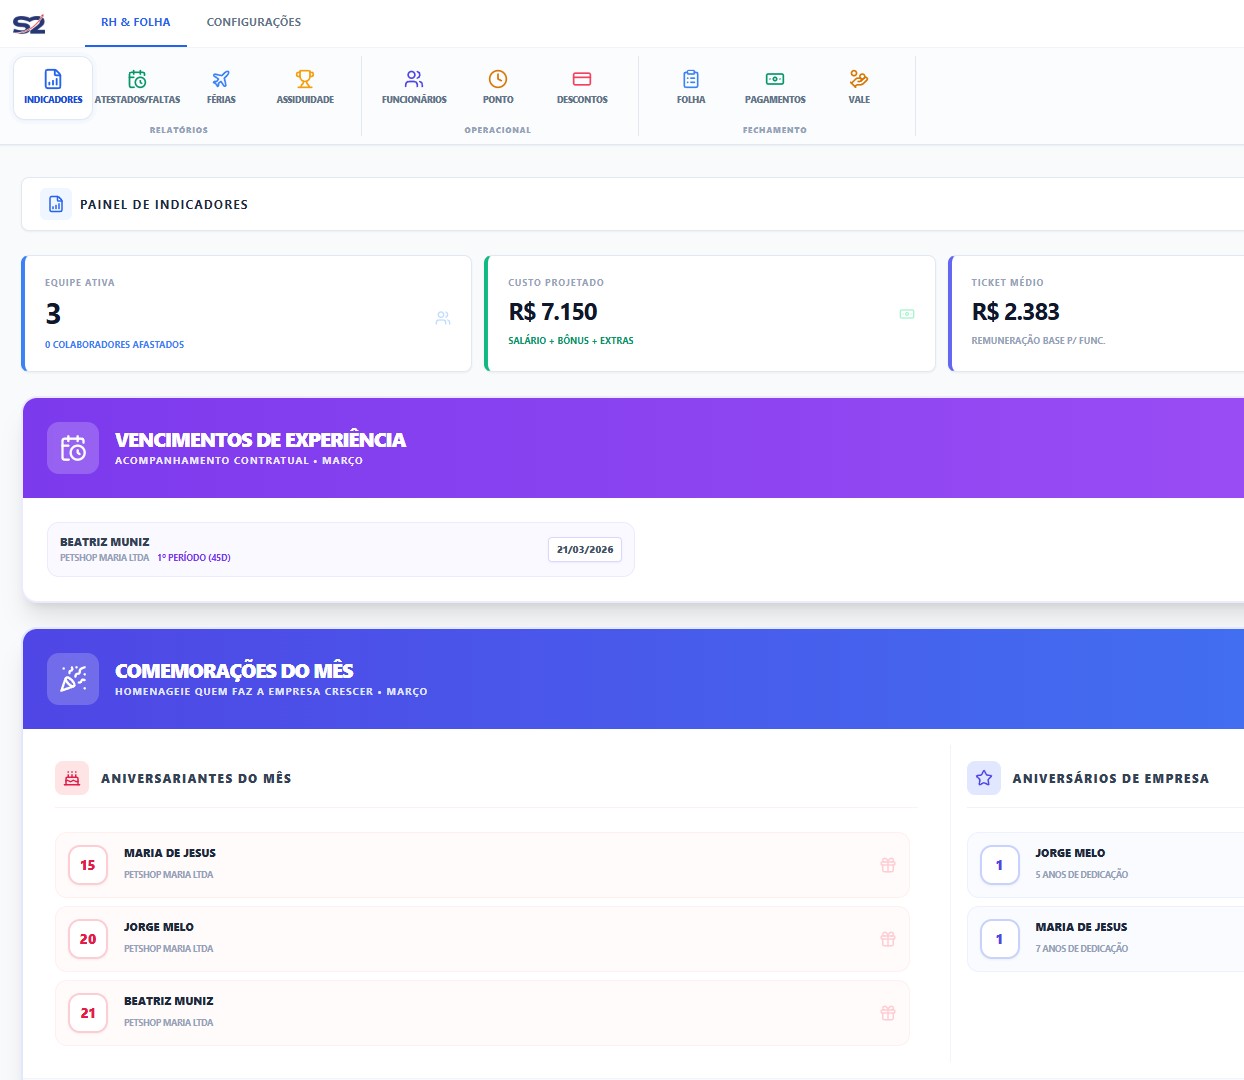This screenshot has width=1244, height=1080.
Task: Click the gift icon for Maria de Jesus
Action: (x=887, y=865)
